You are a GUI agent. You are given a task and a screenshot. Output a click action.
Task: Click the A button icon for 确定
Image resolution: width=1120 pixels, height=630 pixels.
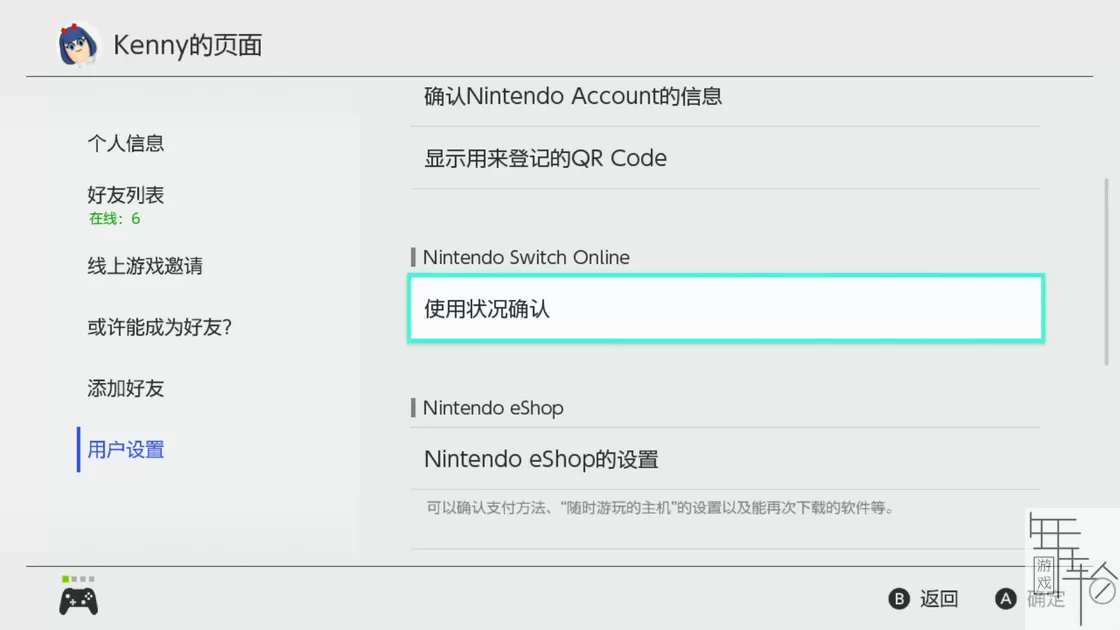pos(1005,599)
